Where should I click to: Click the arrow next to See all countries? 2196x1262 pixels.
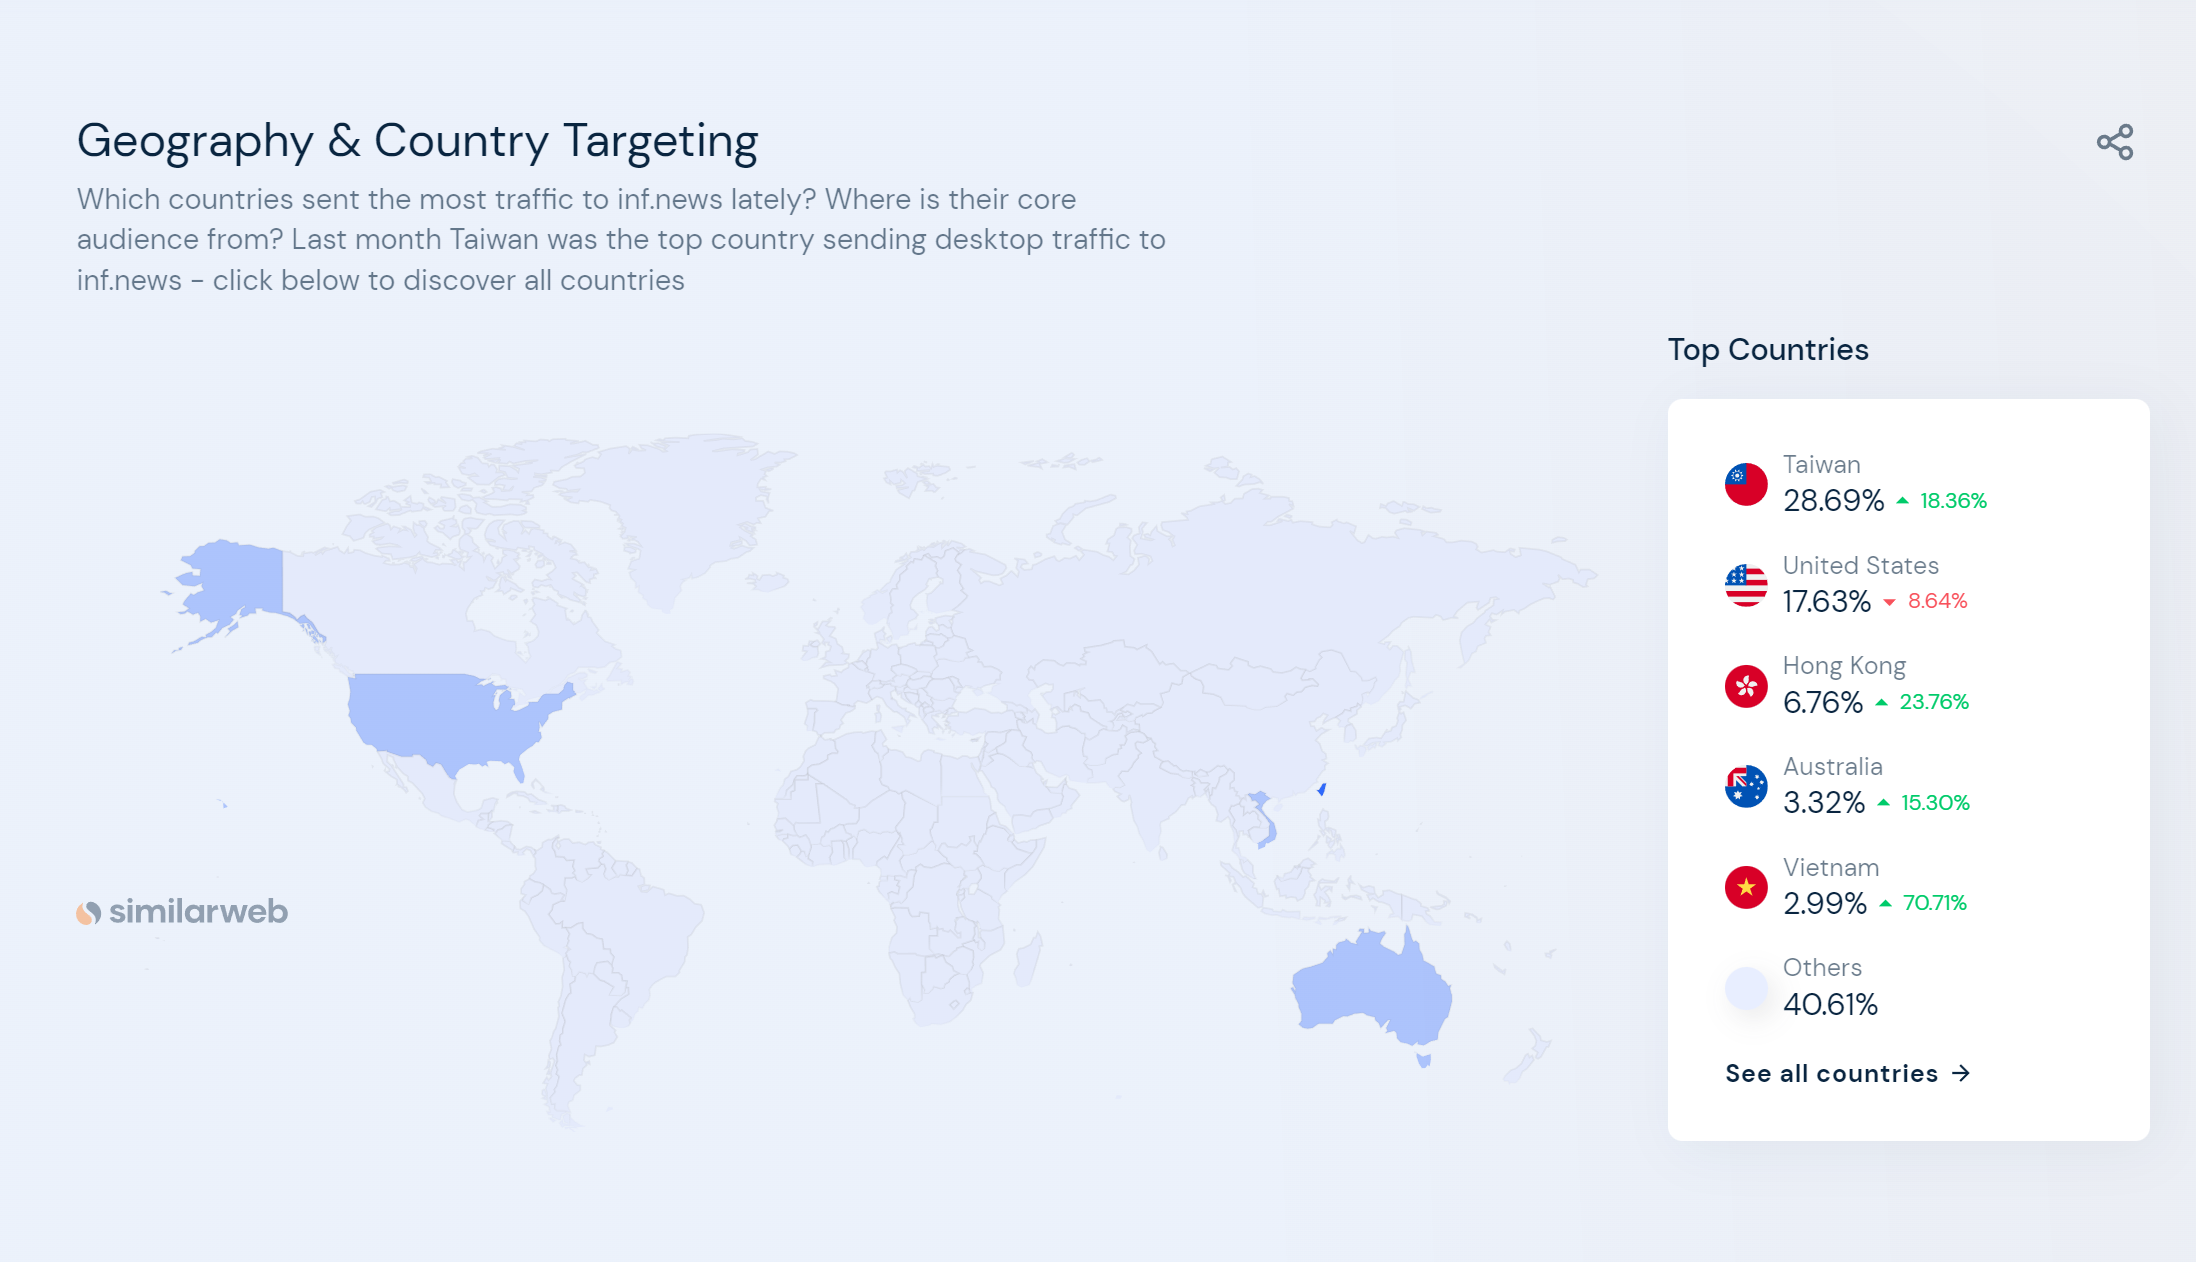1961,1073
